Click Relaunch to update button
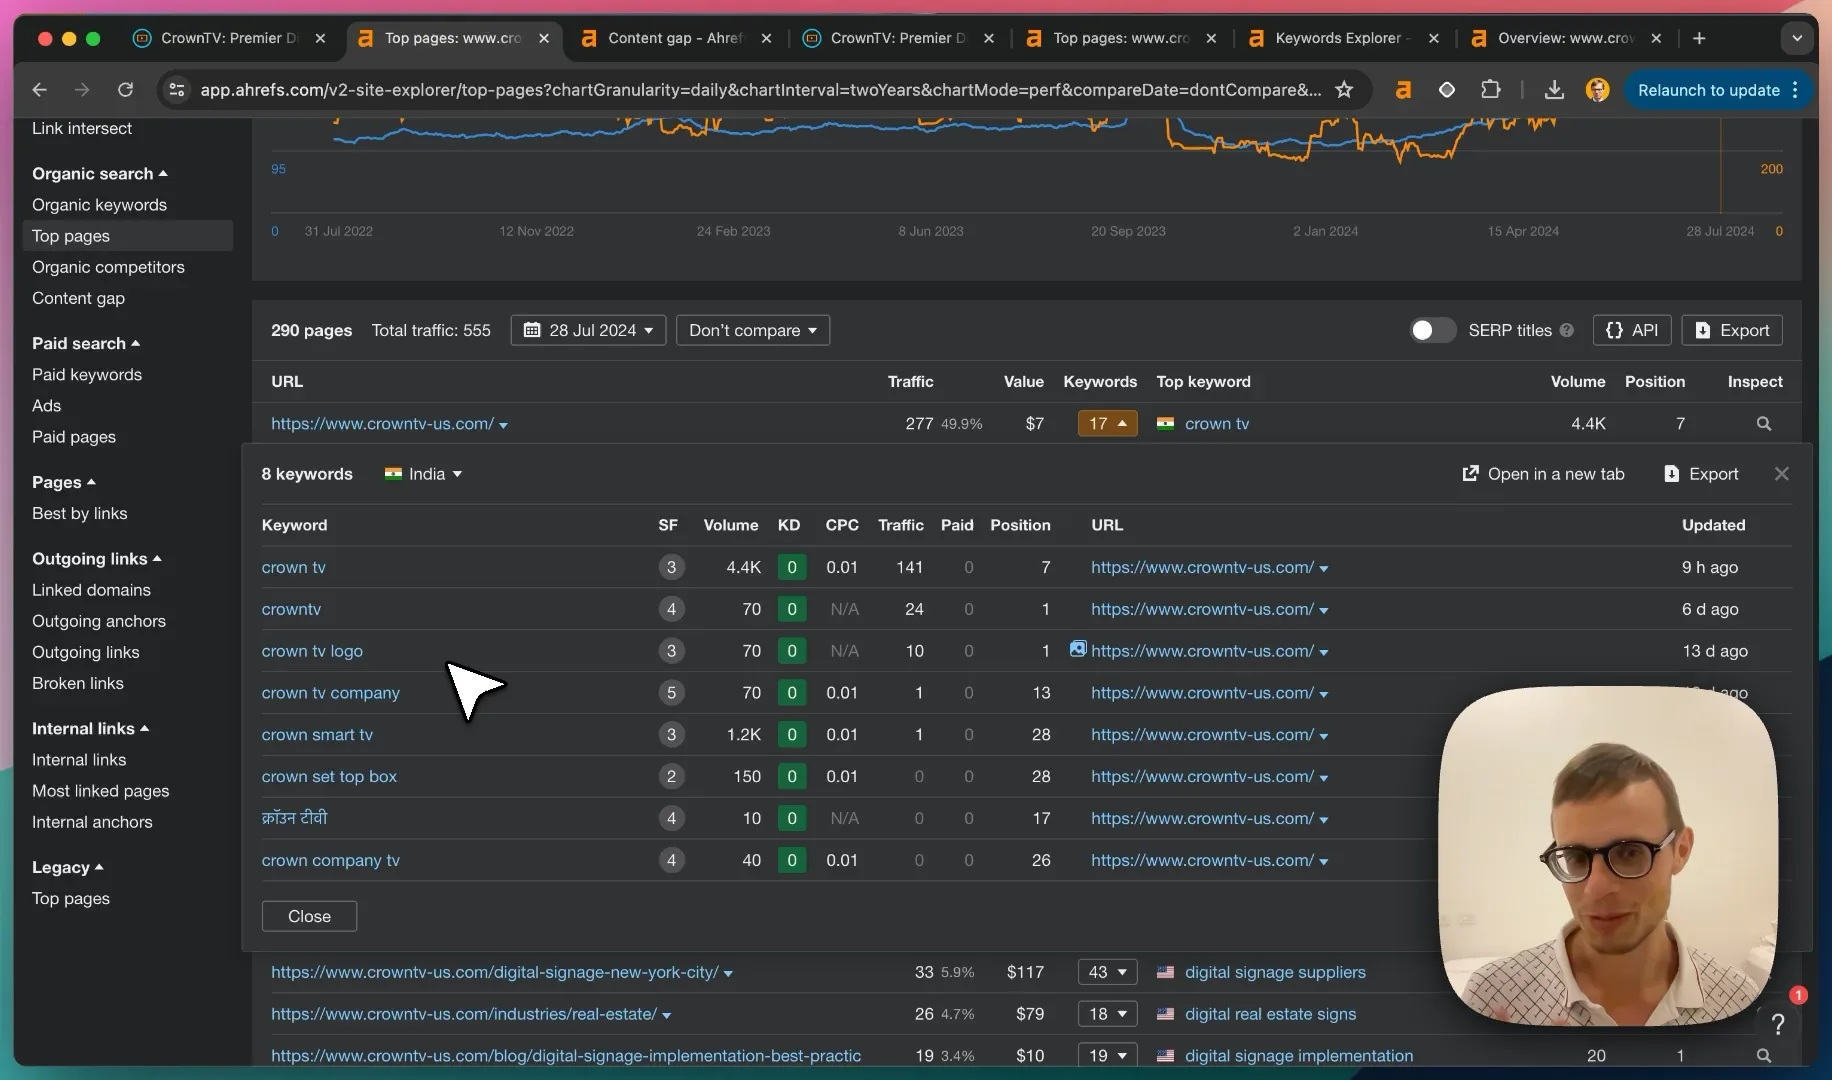Screen dimensions: 1832x1080 (x=1716, y=90)
